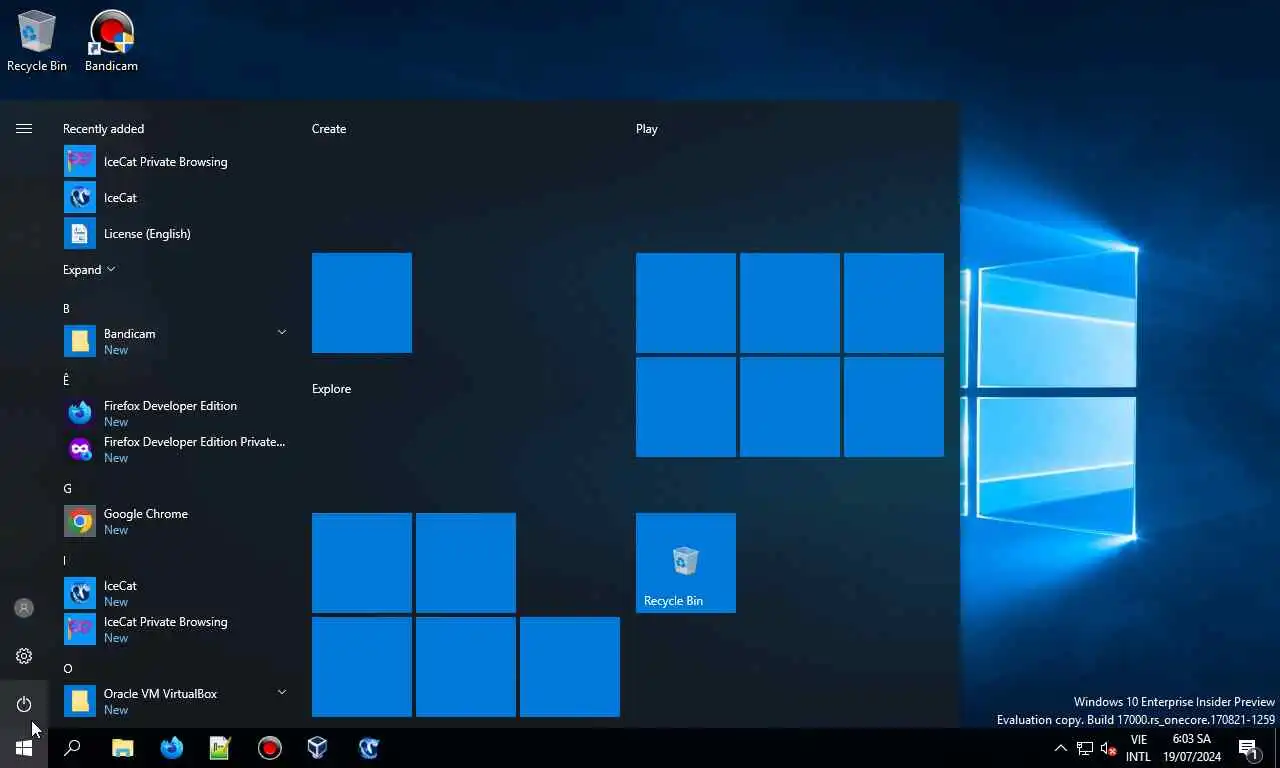Image resolution: width=1280 pixels, height=768 pixels.
Task: Open Settings gear in Start menu
Action: pyautogui.click(x=24, y=656)
